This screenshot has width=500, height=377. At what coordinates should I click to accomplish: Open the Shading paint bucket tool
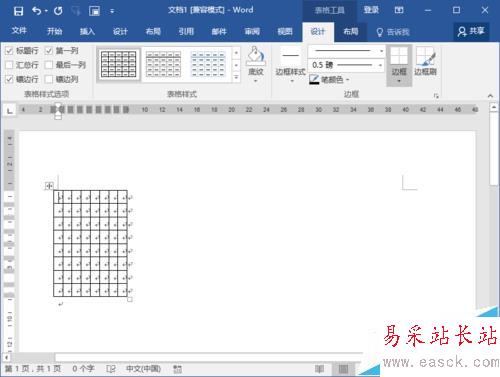256,55
